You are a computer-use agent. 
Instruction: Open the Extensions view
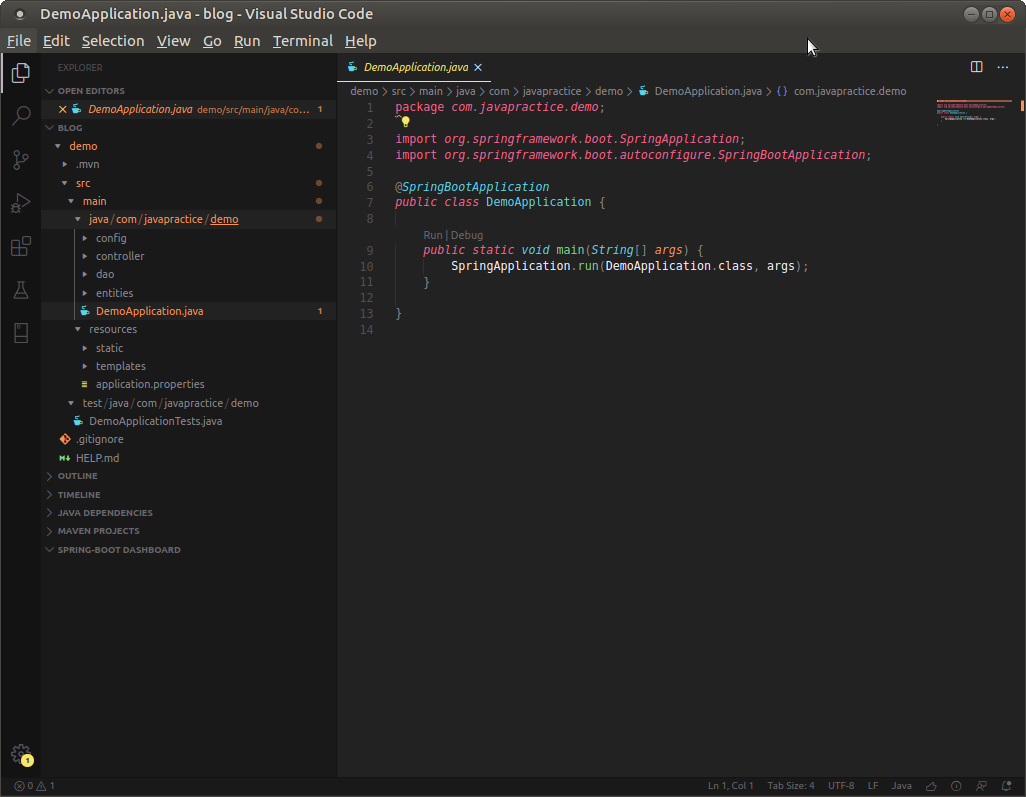20,247
